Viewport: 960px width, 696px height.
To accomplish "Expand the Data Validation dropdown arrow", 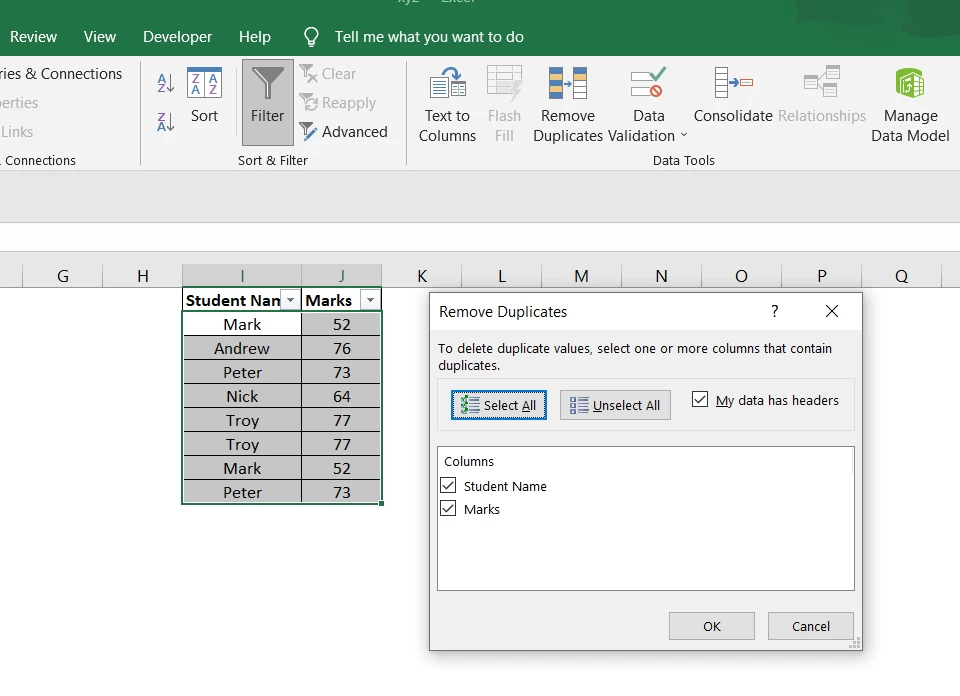I will tap(684, 135).
